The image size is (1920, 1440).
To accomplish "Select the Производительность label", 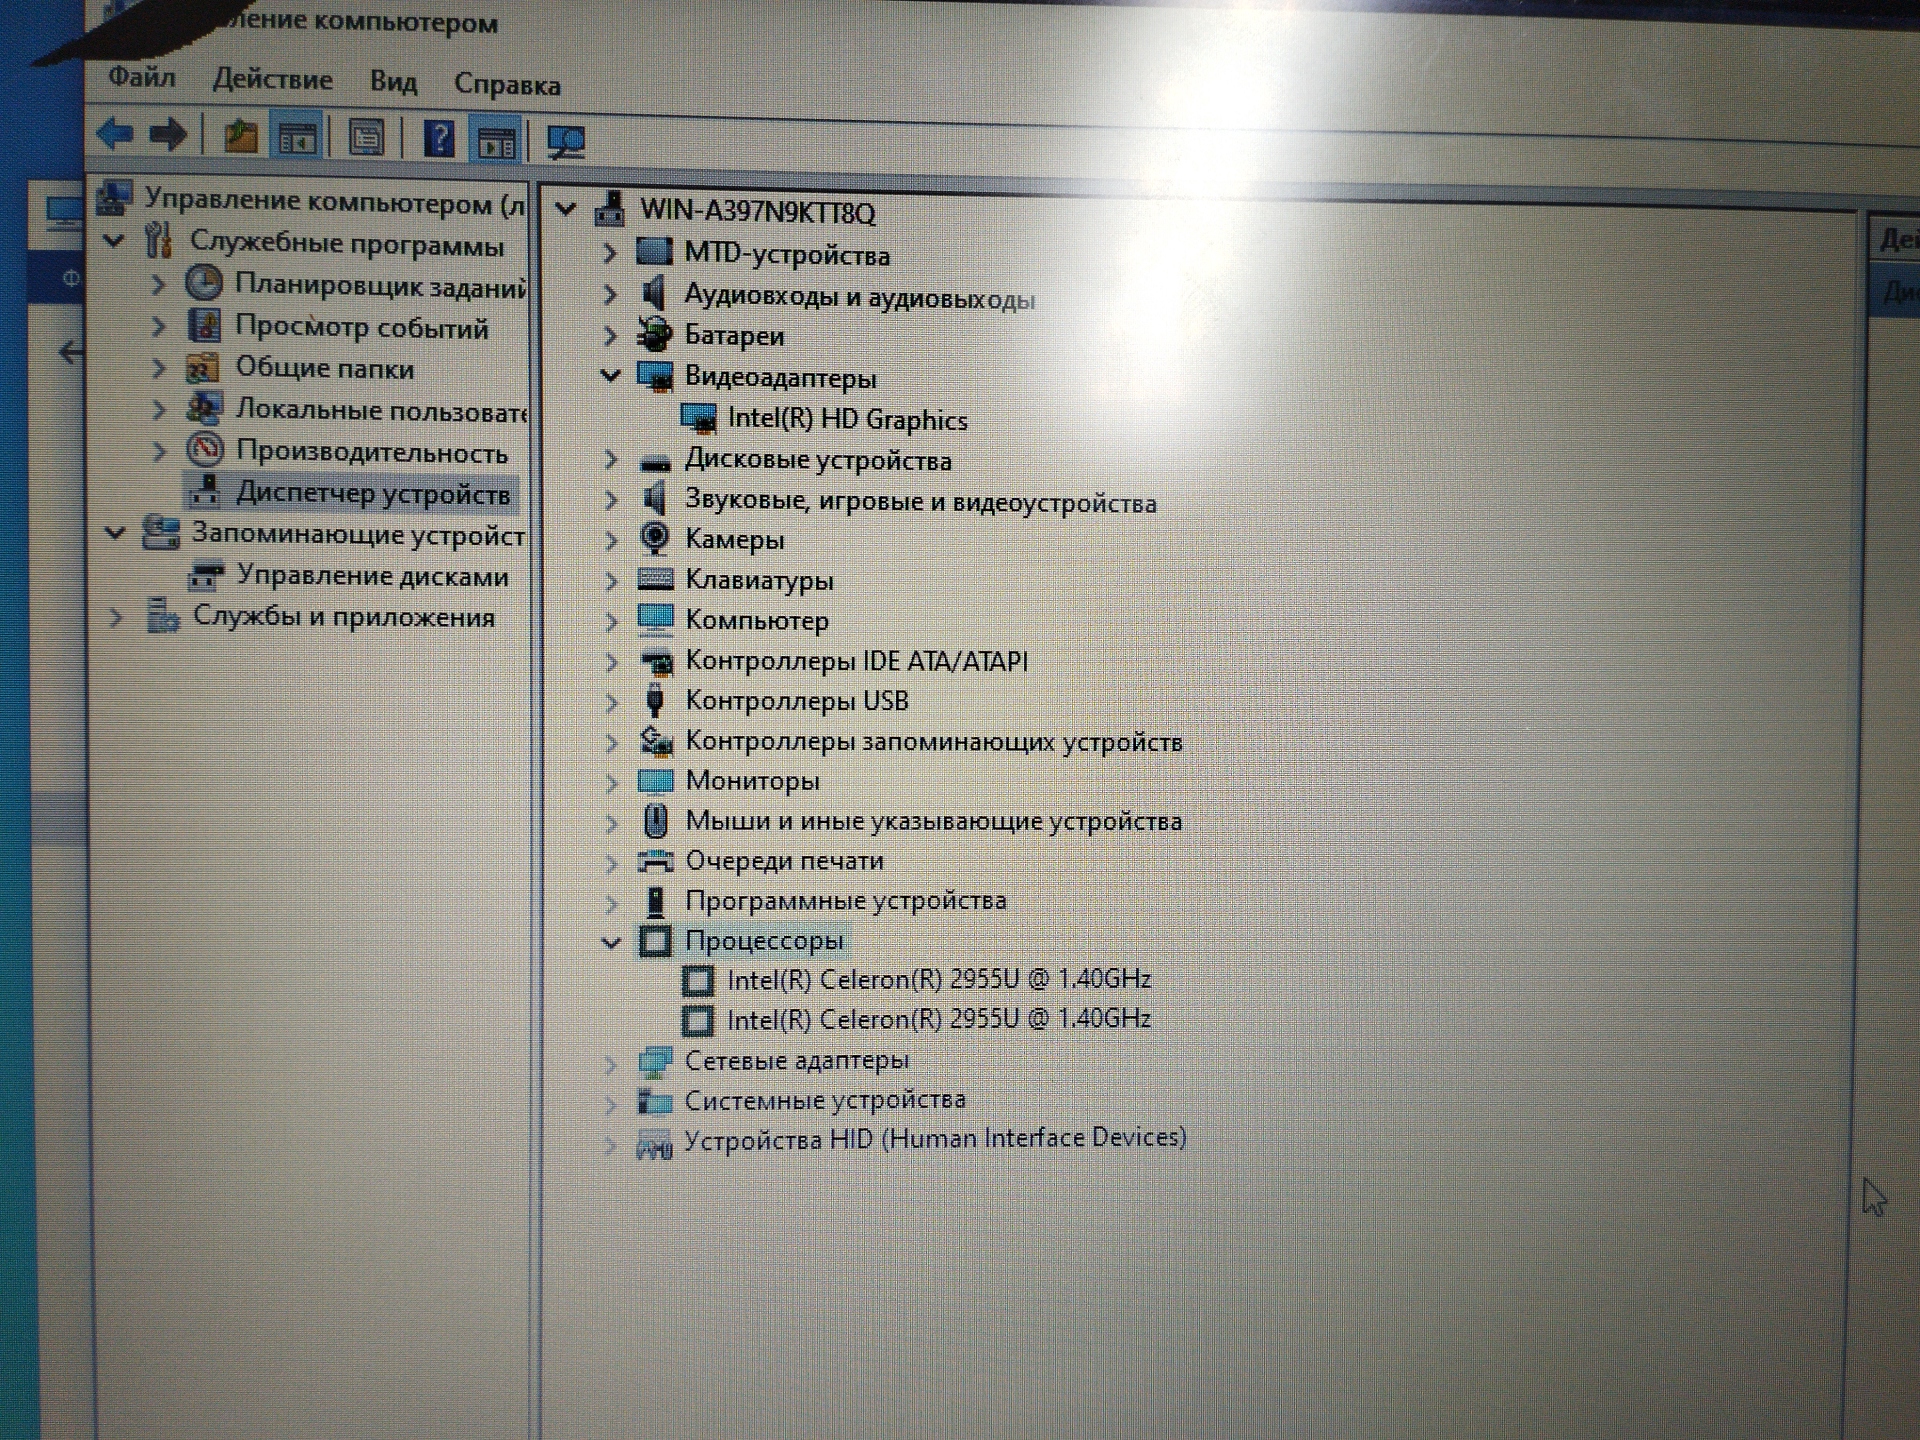I will point(371,452).
